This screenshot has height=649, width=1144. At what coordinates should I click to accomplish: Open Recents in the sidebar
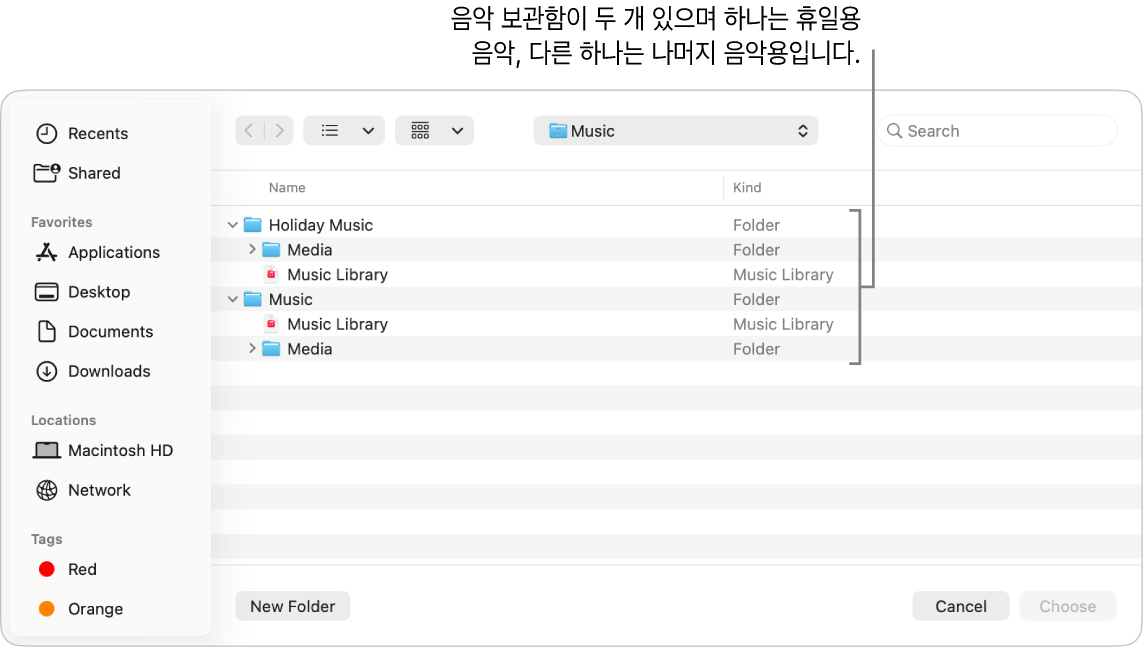[x=82, y=133]
